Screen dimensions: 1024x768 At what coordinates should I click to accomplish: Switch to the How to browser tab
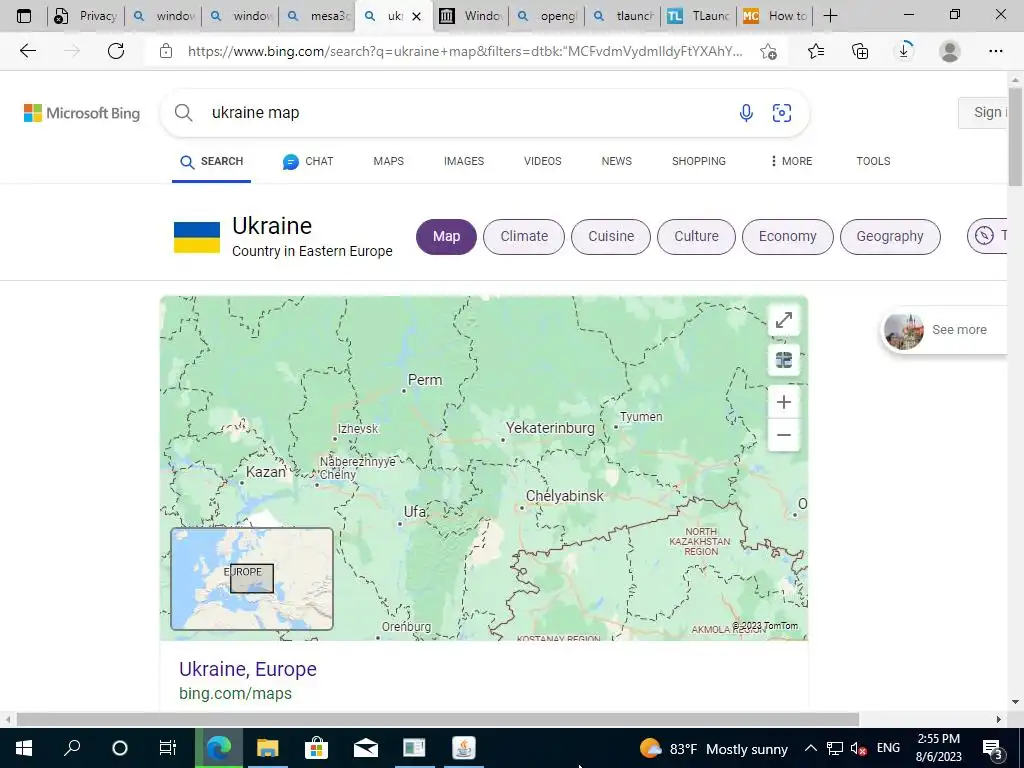tap(775, 16)
